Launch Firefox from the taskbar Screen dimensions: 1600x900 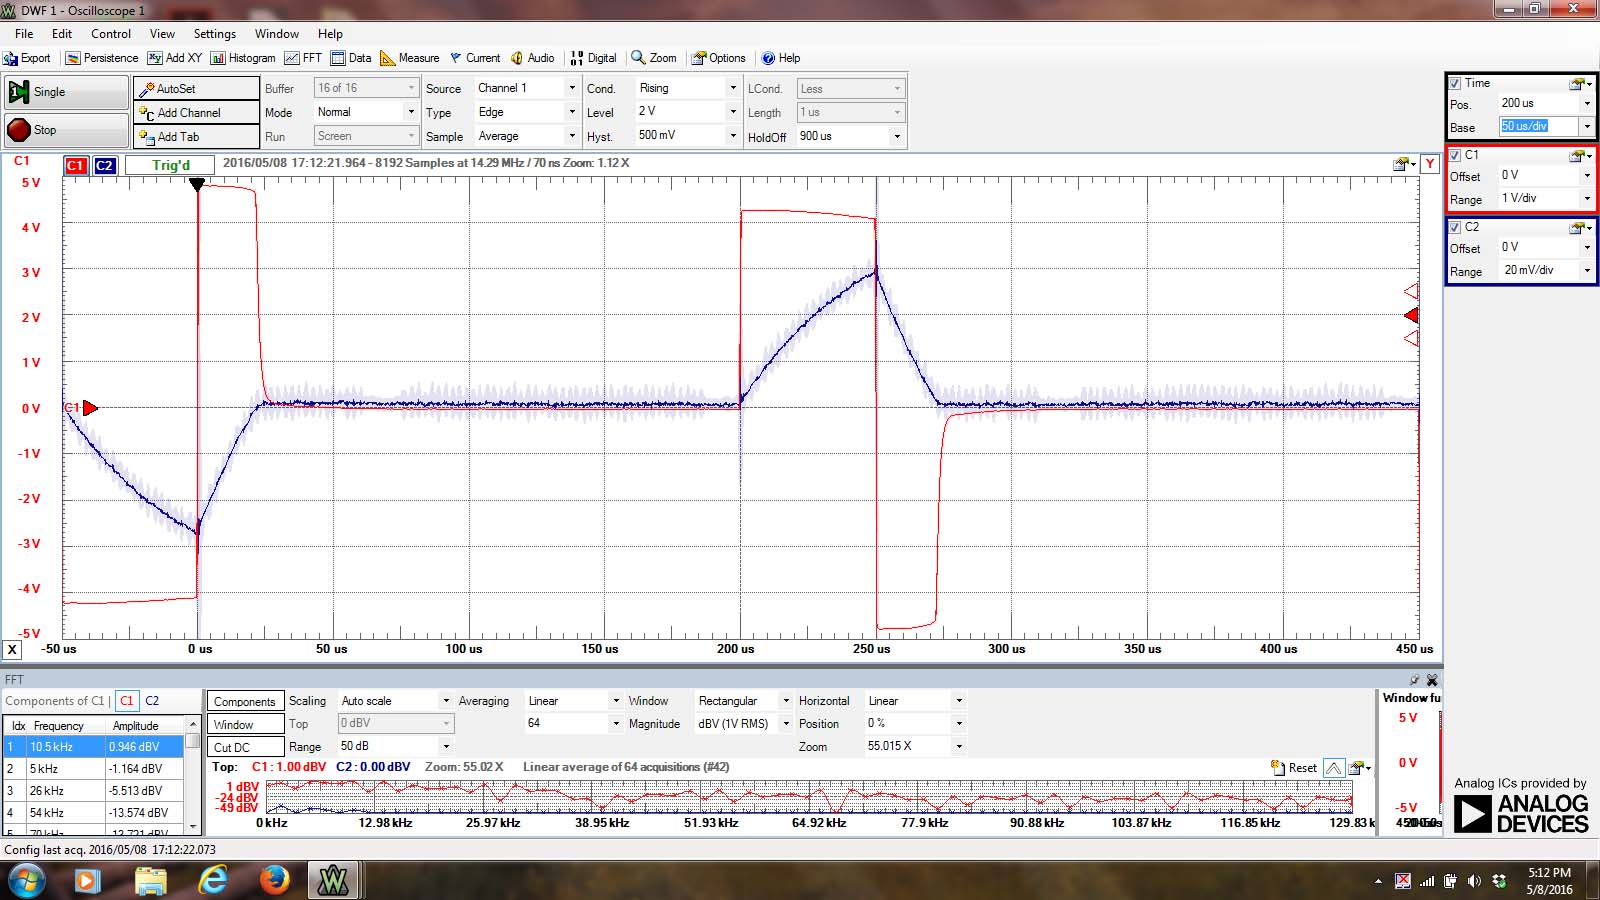point(273,880)
